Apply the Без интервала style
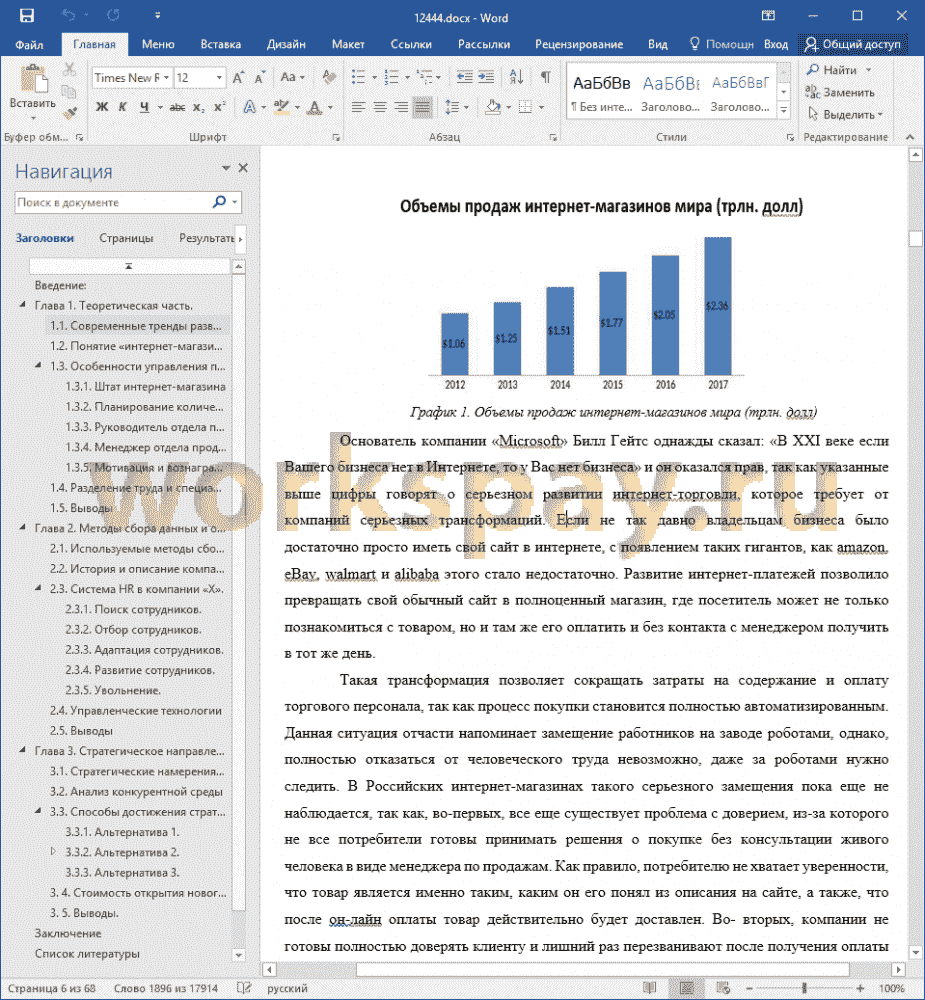This screenshot has width=925, height=1000. pos(602,92)
